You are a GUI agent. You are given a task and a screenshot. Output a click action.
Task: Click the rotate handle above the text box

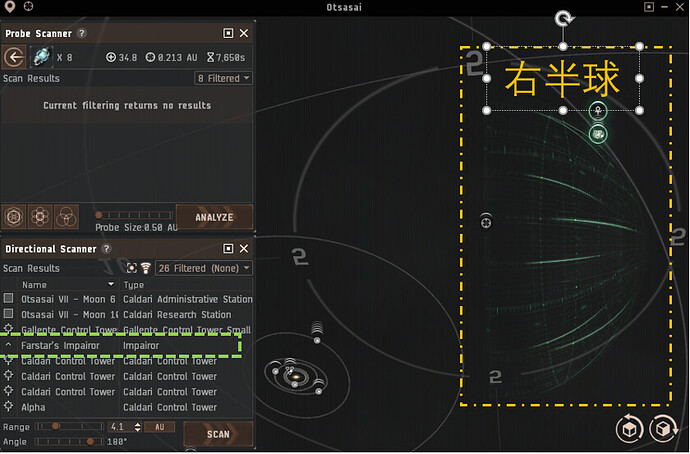tap(563, 19)
